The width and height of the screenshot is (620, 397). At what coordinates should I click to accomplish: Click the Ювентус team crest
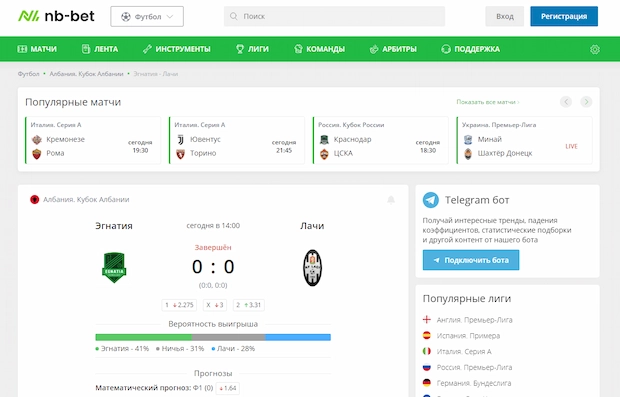[x=180, y=140]
